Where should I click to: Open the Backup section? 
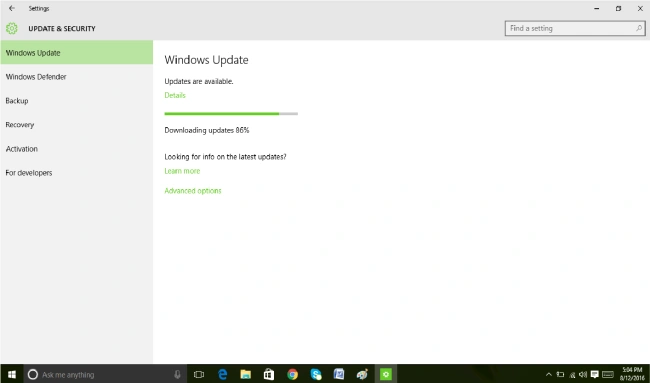77,101
